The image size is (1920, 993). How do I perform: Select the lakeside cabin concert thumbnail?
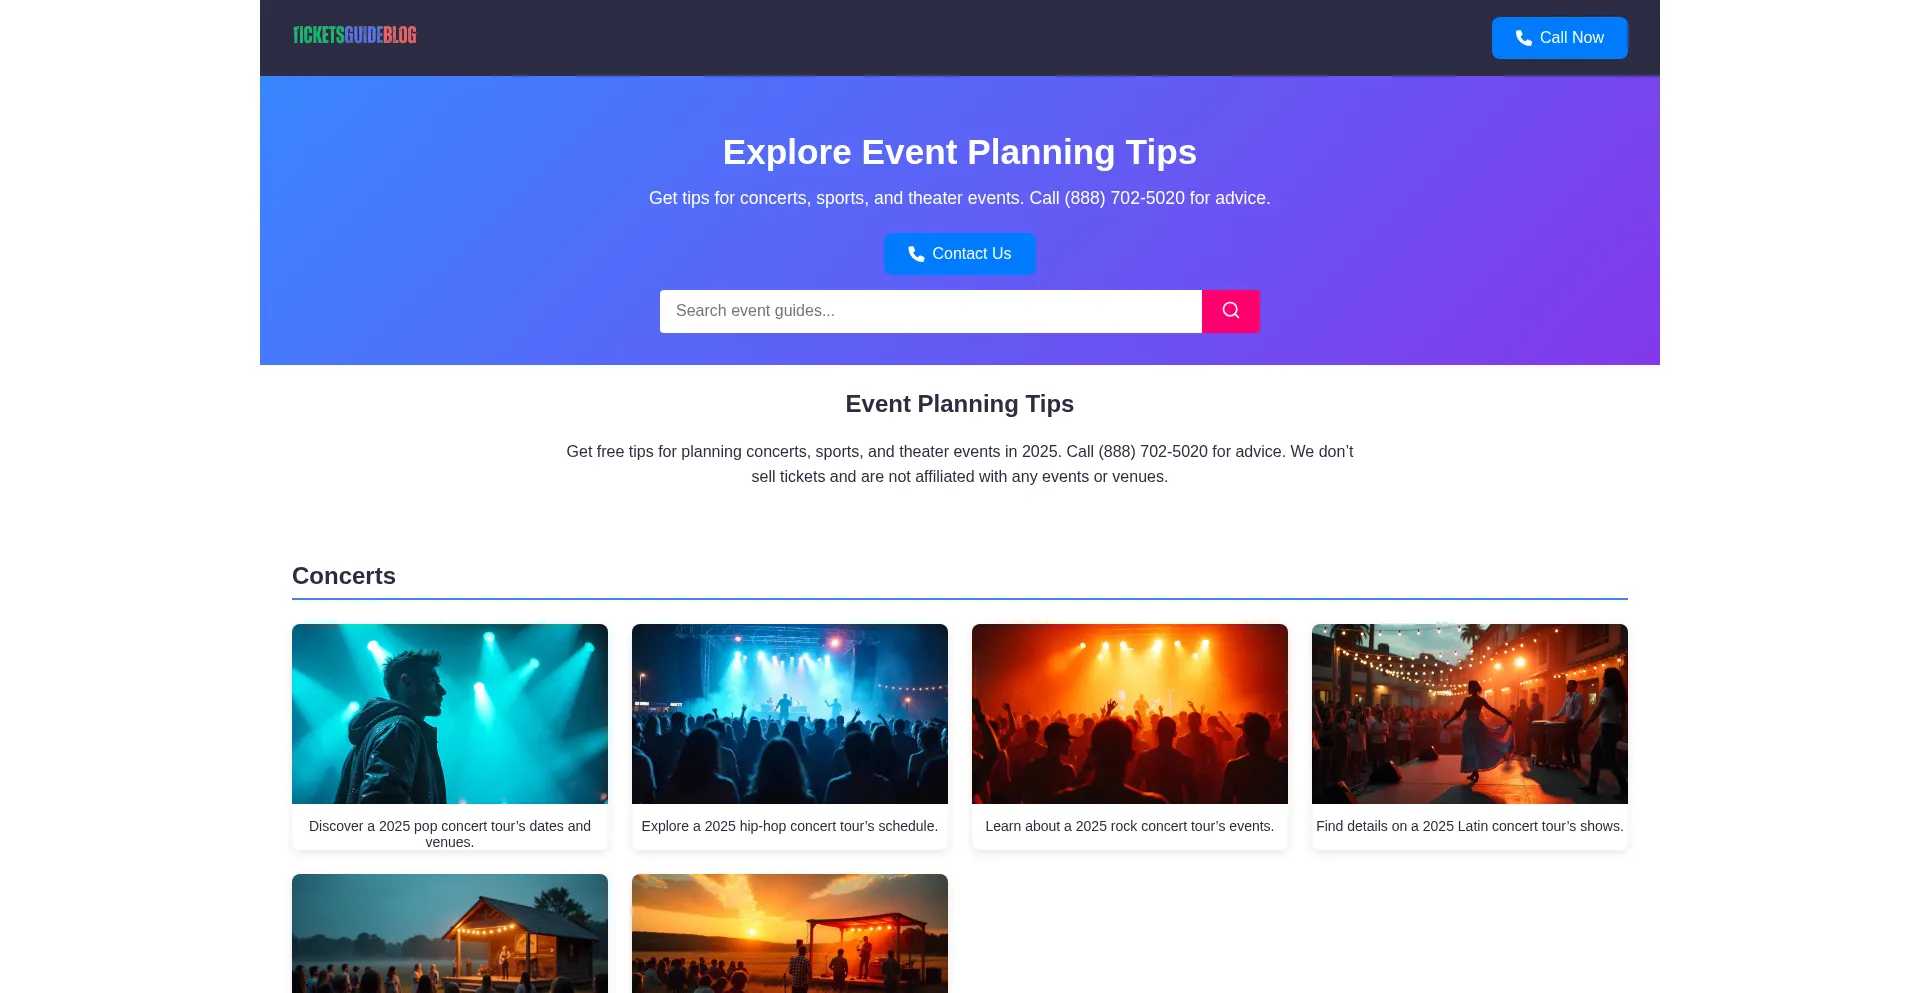pyautogui.click(x=450, y=934)
